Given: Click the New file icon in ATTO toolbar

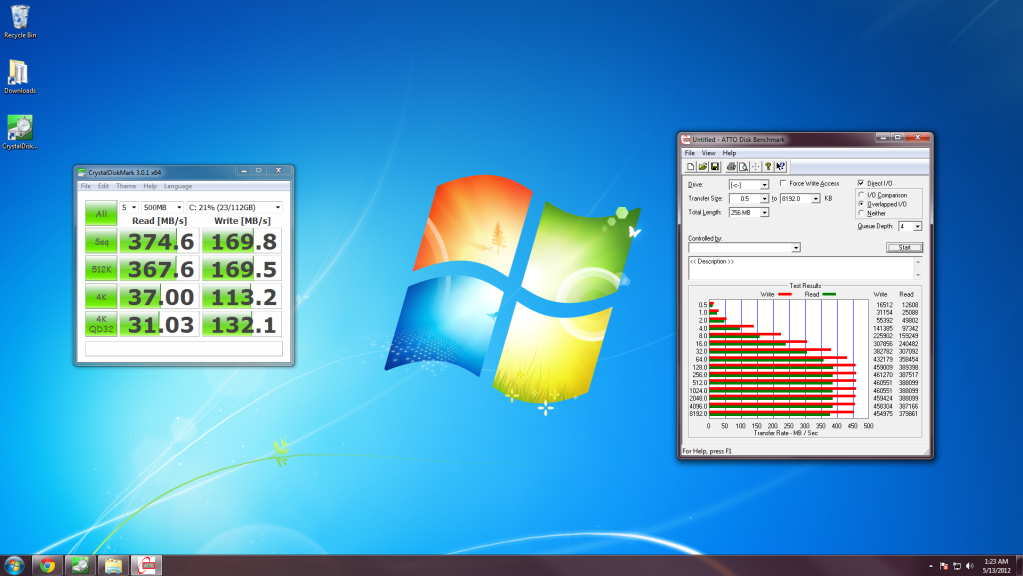Looking at the screenshot, I should (690, 167).
